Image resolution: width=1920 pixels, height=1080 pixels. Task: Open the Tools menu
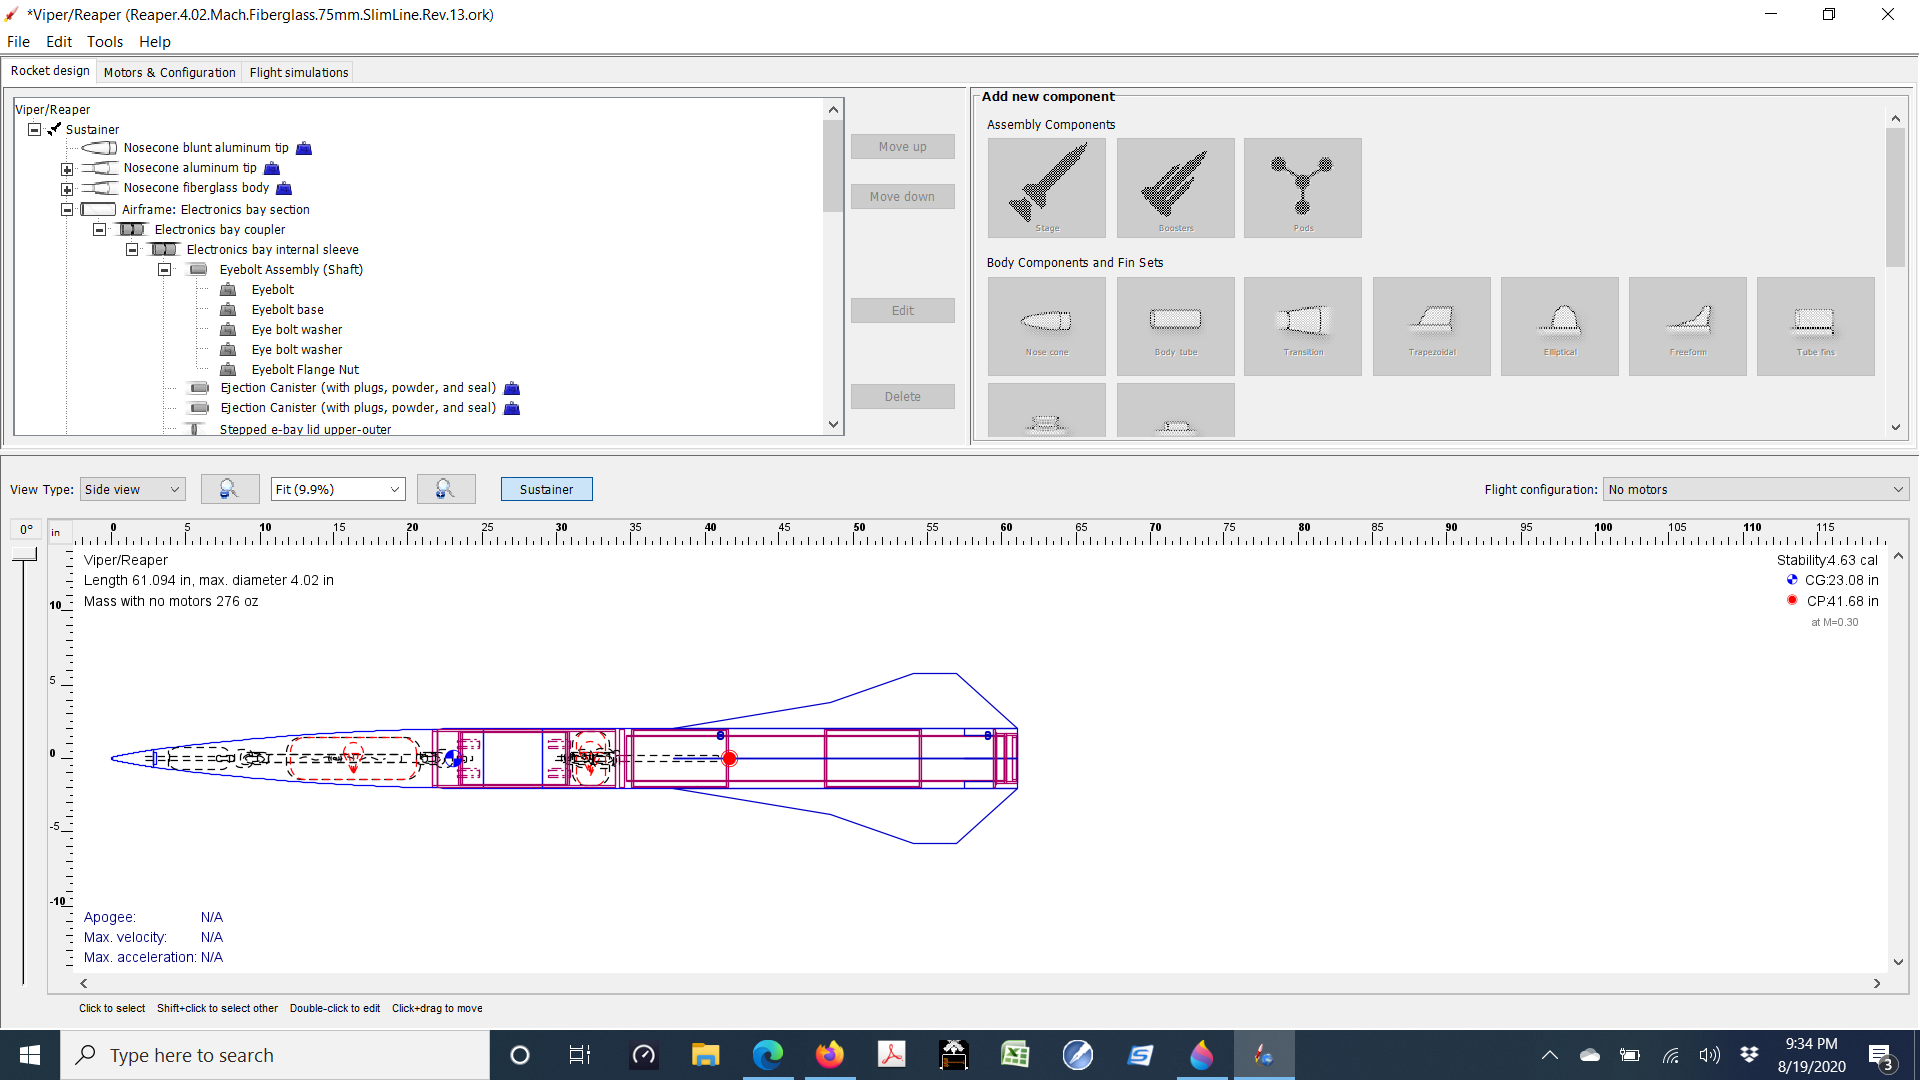(105, 41)
